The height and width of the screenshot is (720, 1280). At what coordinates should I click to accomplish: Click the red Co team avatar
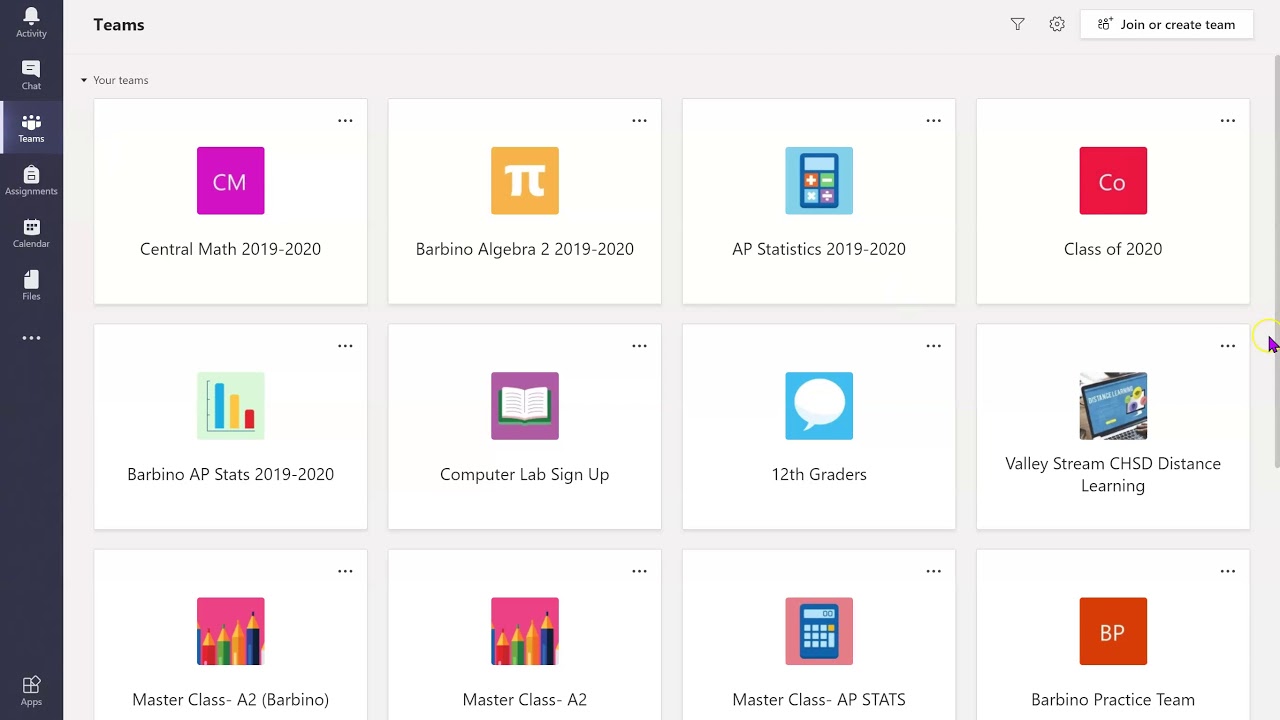pyautogui.click(x=1113, y=181)
